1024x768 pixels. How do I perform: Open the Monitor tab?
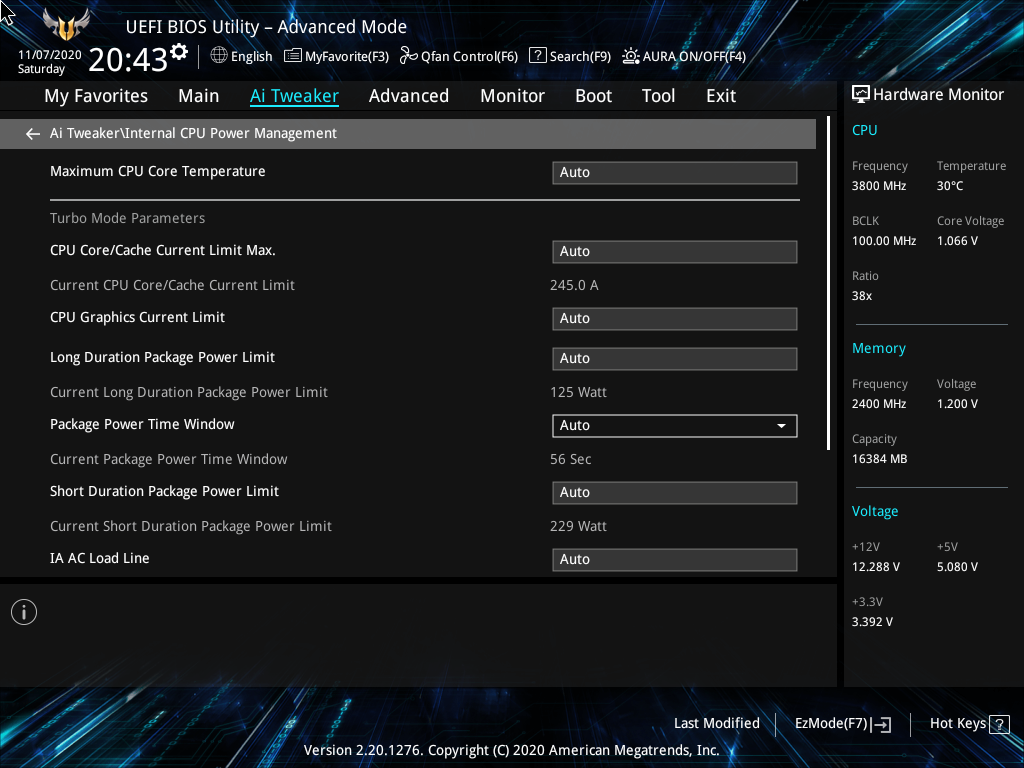pyautogui.click(x=513, y=96)
